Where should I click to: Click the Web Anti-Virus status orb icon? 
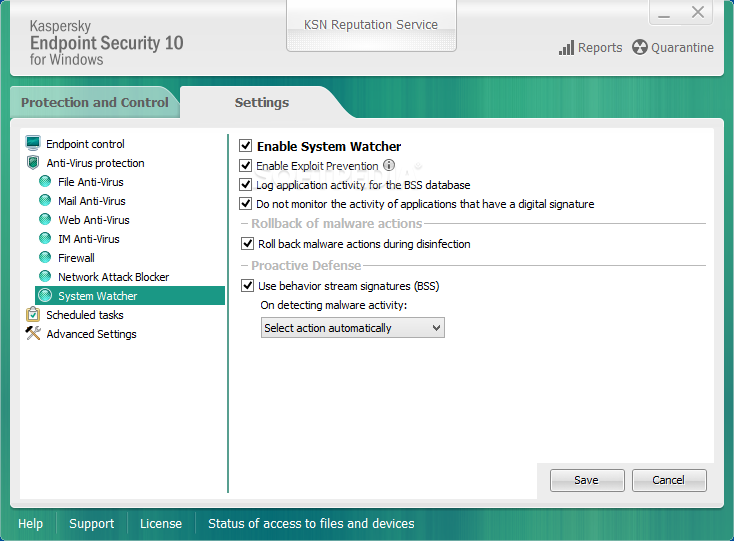[45, 219]
